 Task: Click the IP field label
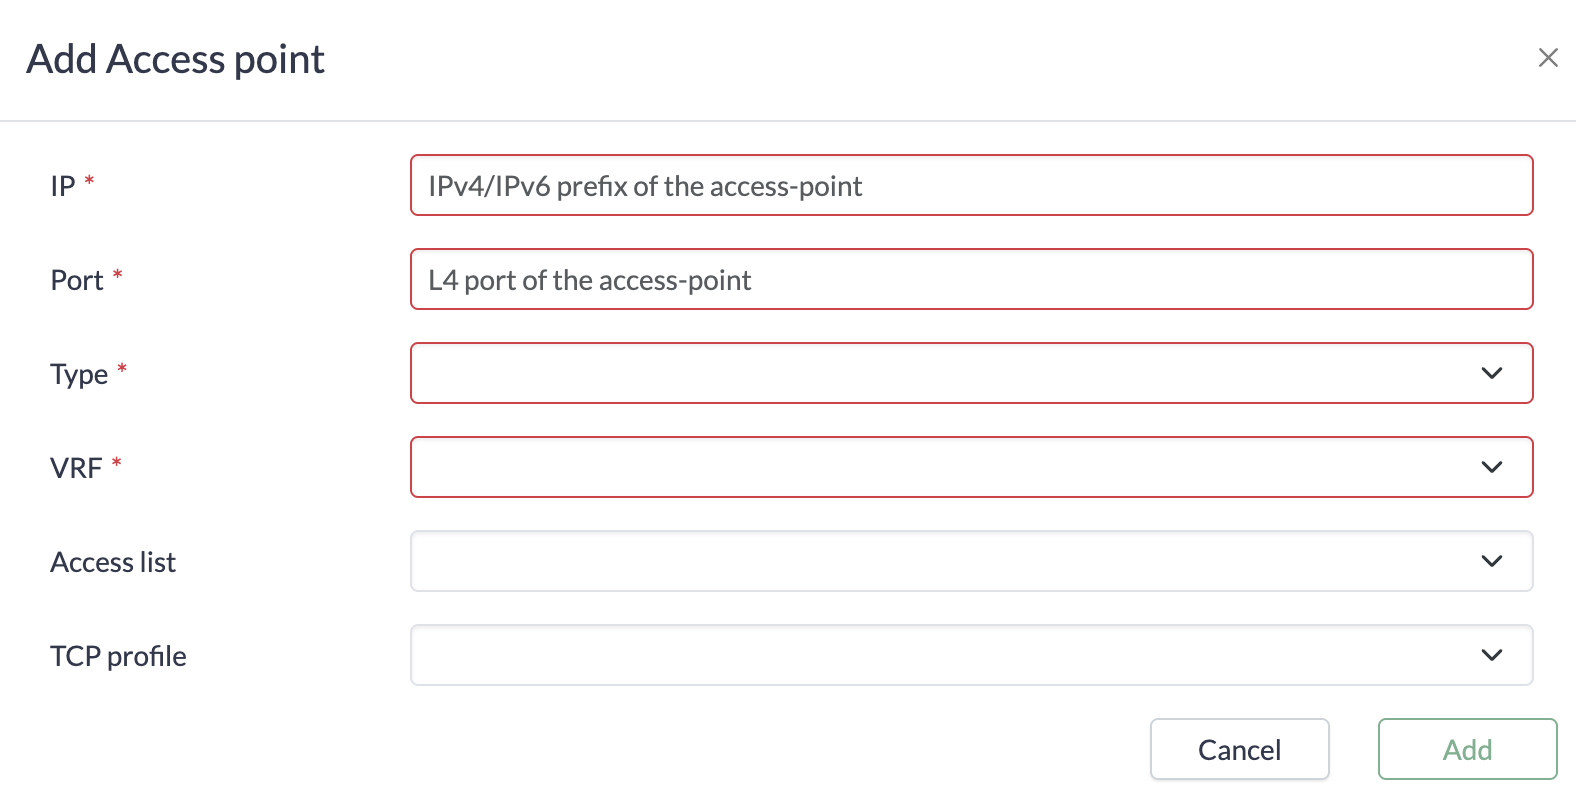tap(63, 186)
